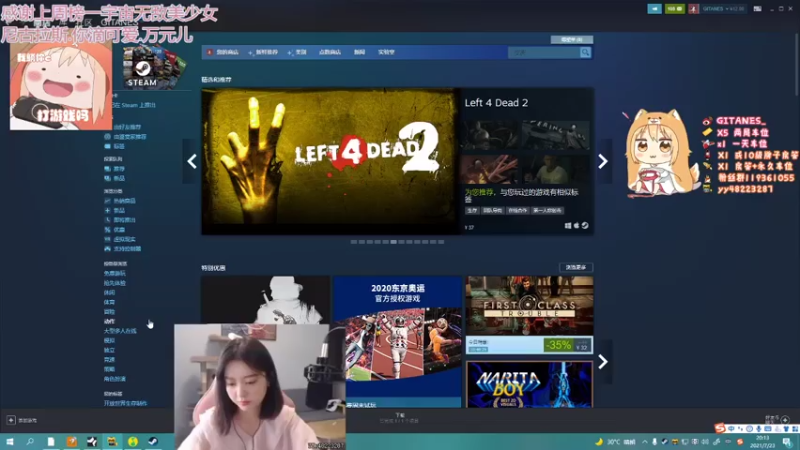
Task: Open 虚拟现实 VR sidebar link
Action: [x=124, y=239]
